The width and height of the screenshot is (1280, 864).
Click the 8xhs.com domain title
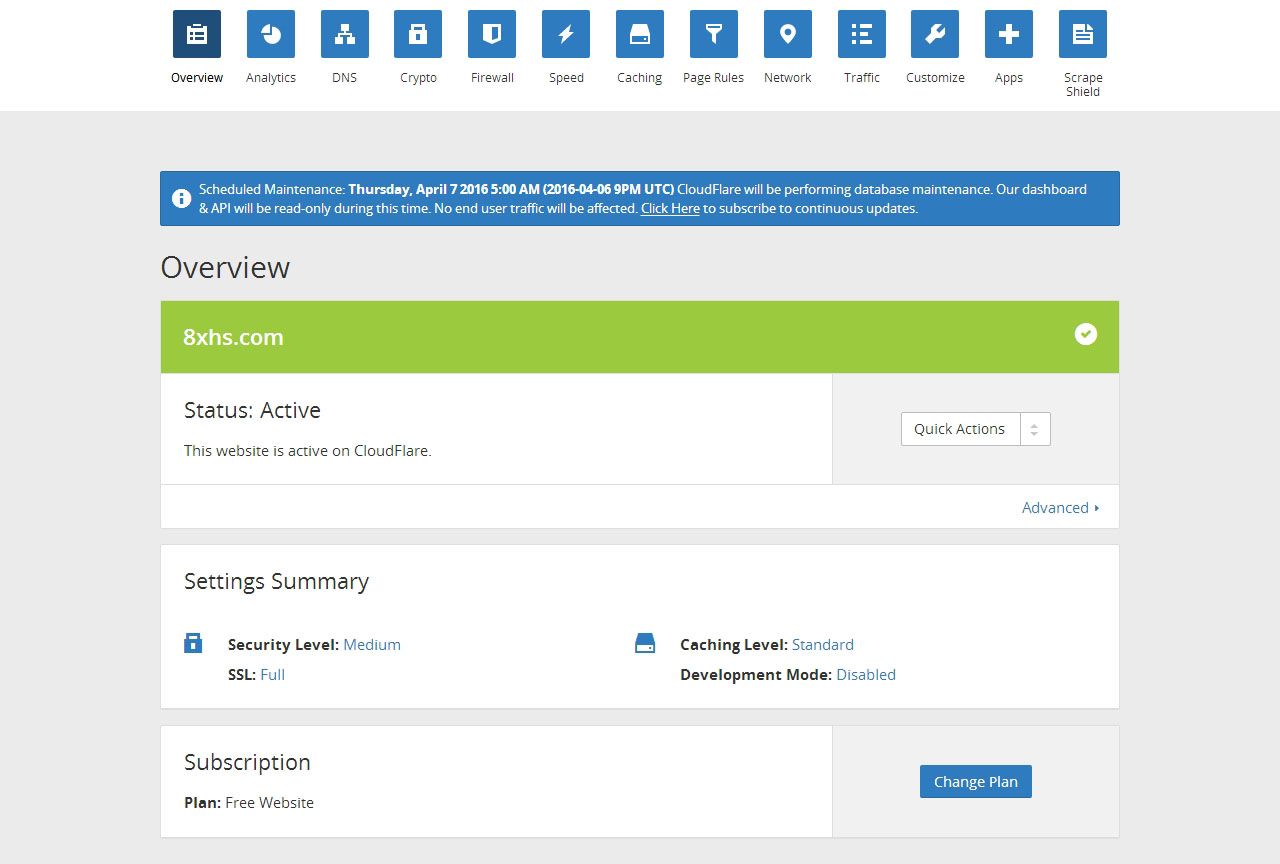click(233, 337)
